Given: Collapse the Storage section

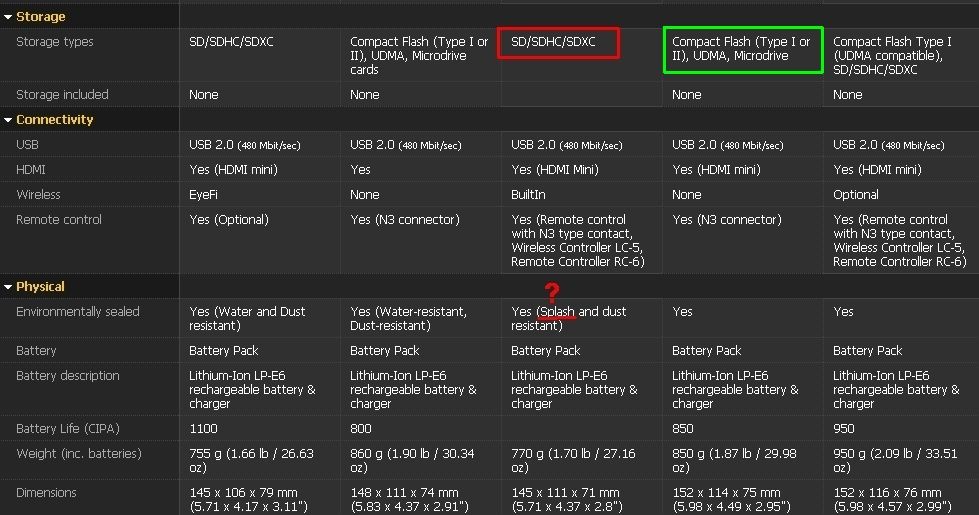Looking at the screenshot, I should 9,17.
